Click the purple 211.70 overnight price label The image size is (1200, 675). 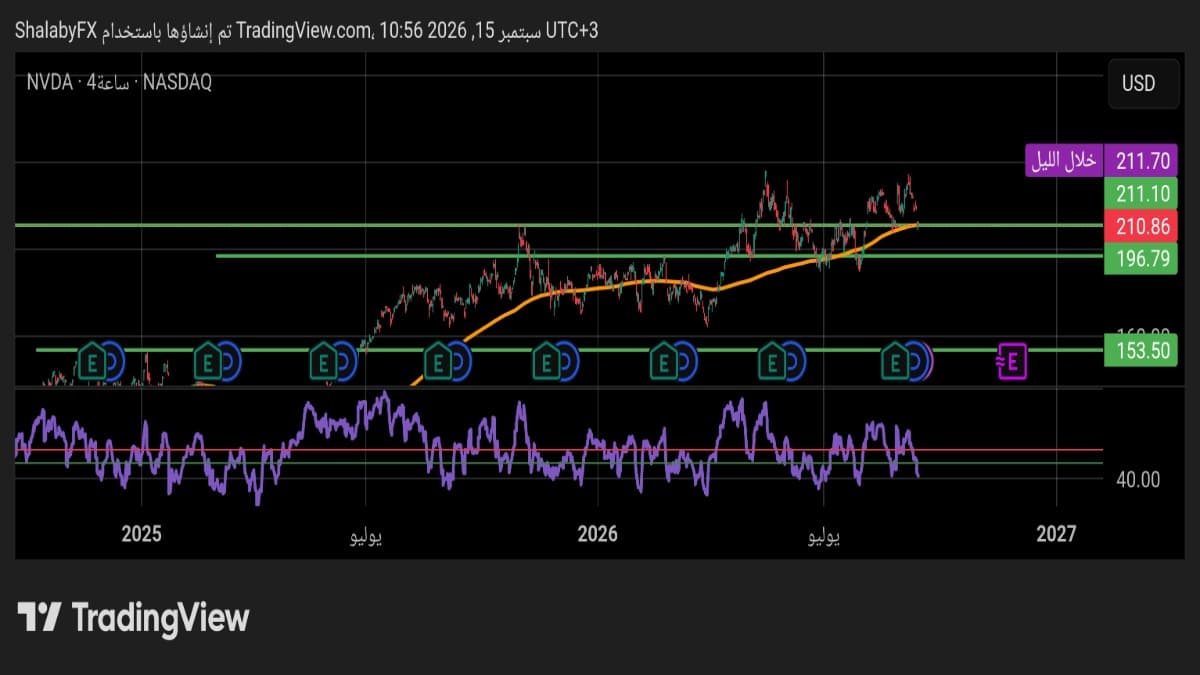(x=1141, y=160)
